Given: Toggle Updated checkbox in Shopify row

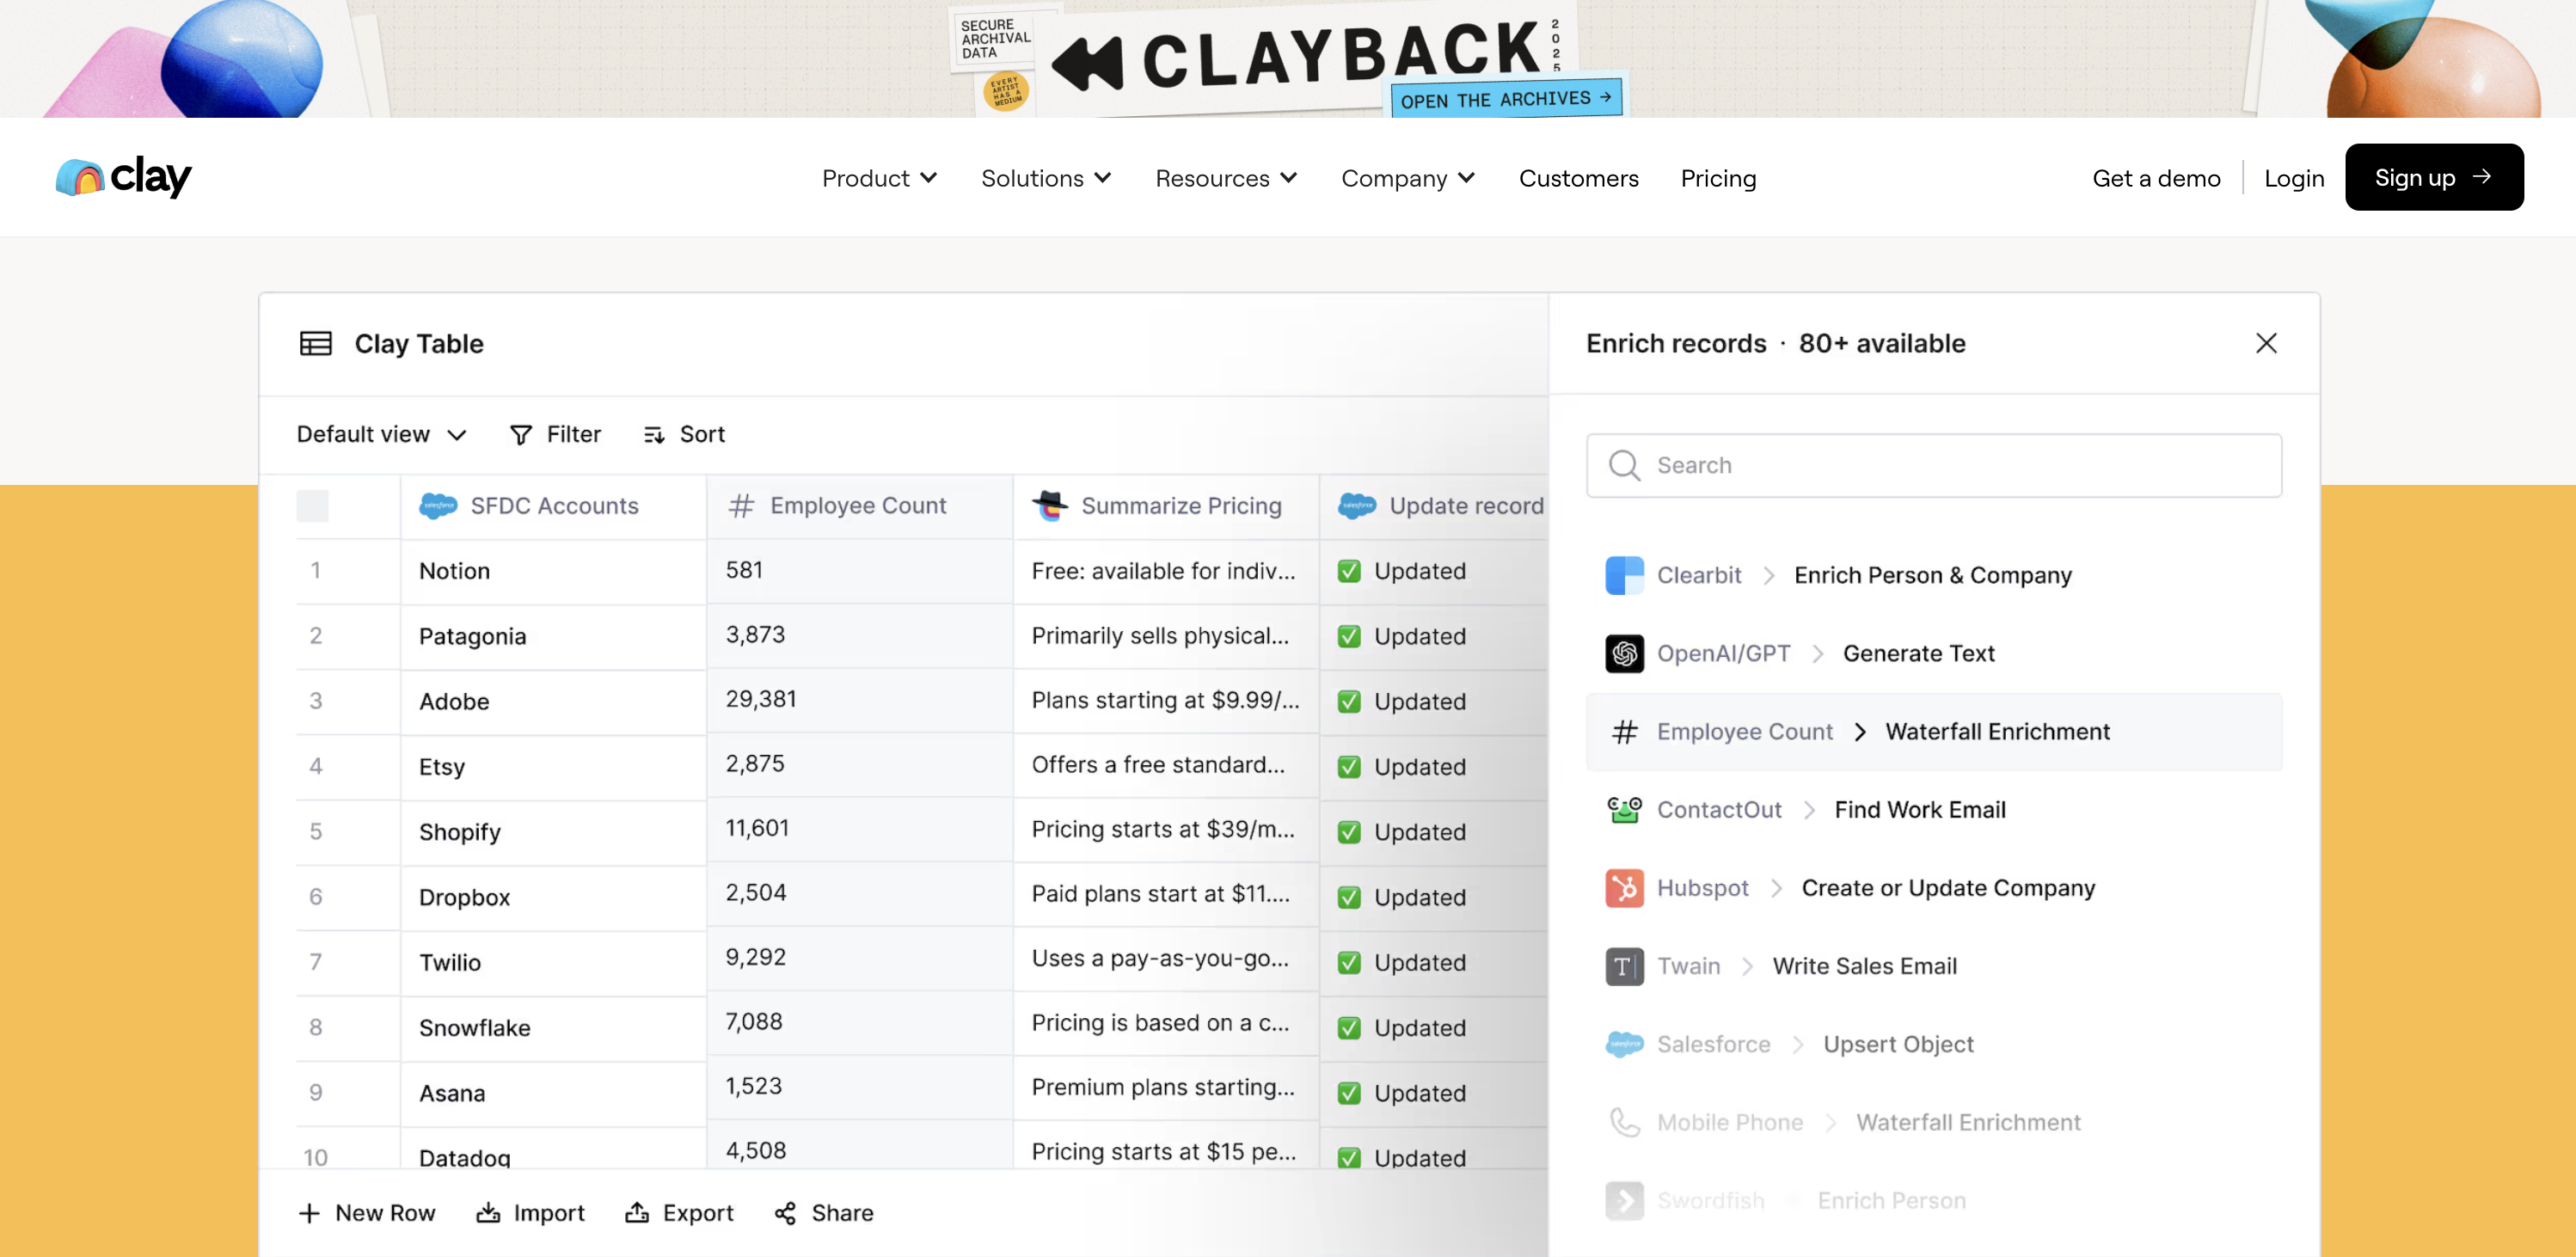Looking at the screenshot, I should click(x=1349, y=832).
